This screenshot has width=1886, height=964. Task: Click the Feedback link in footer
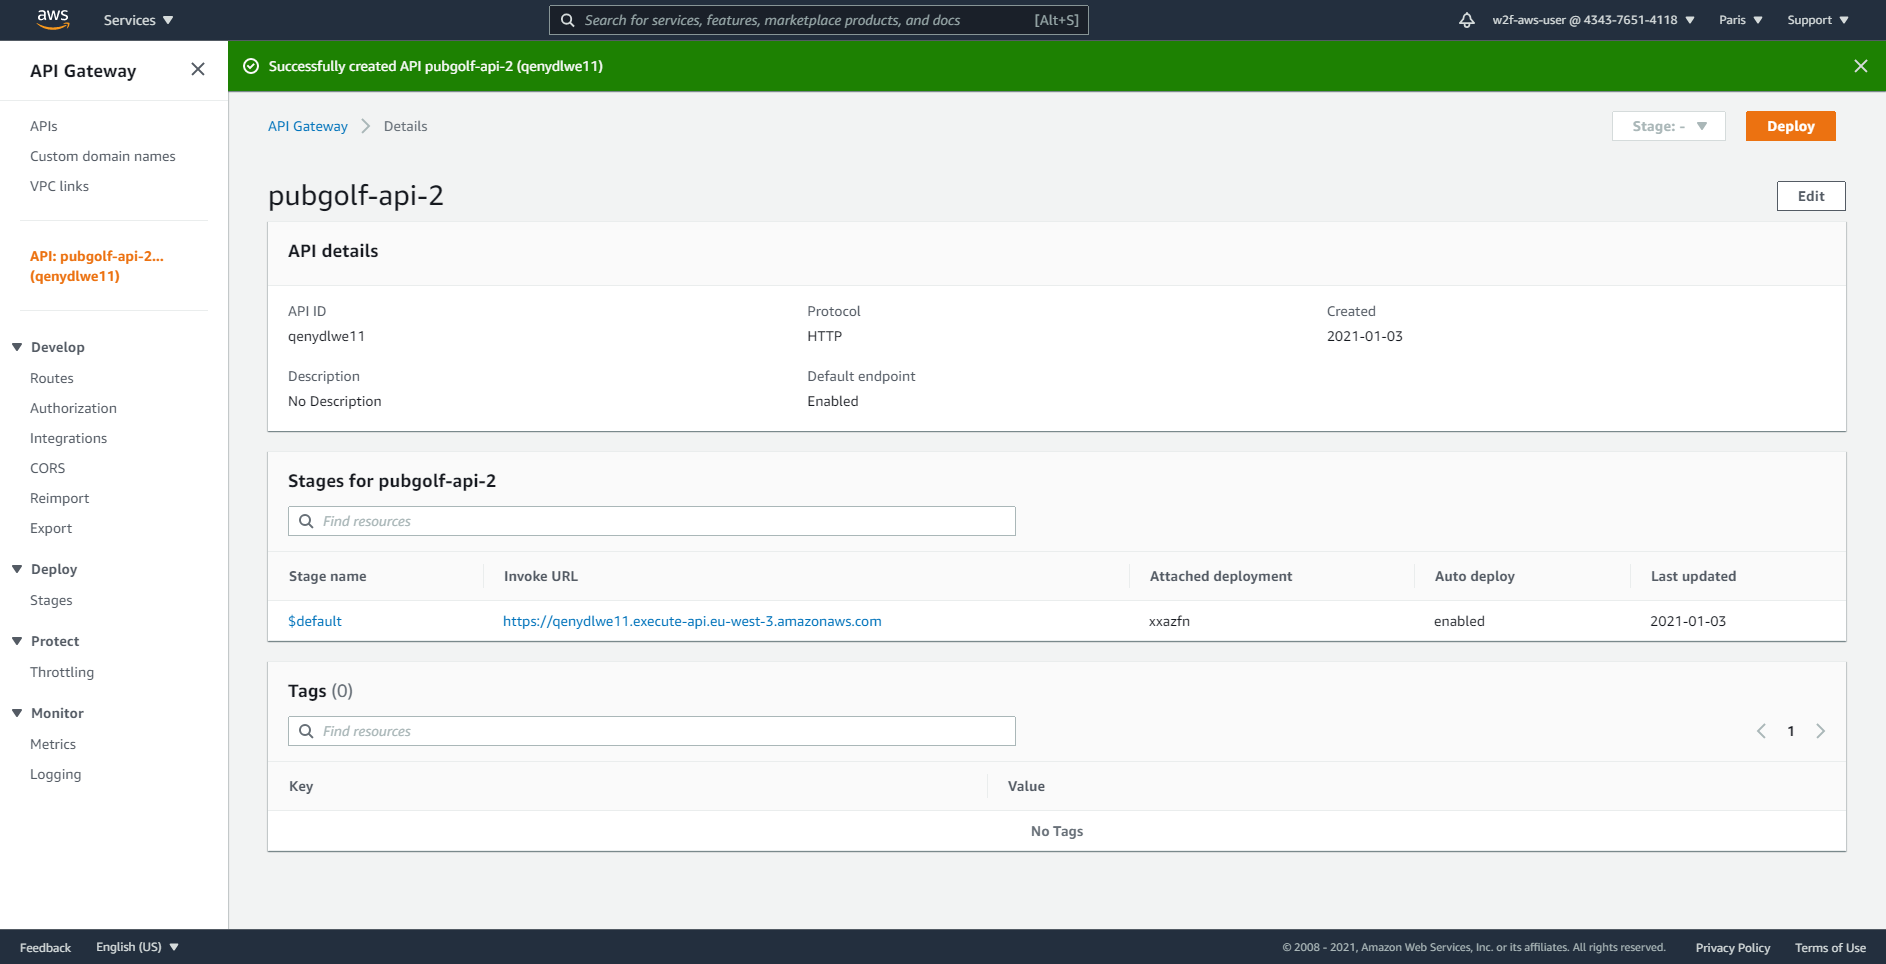click(x=45, y=947)
